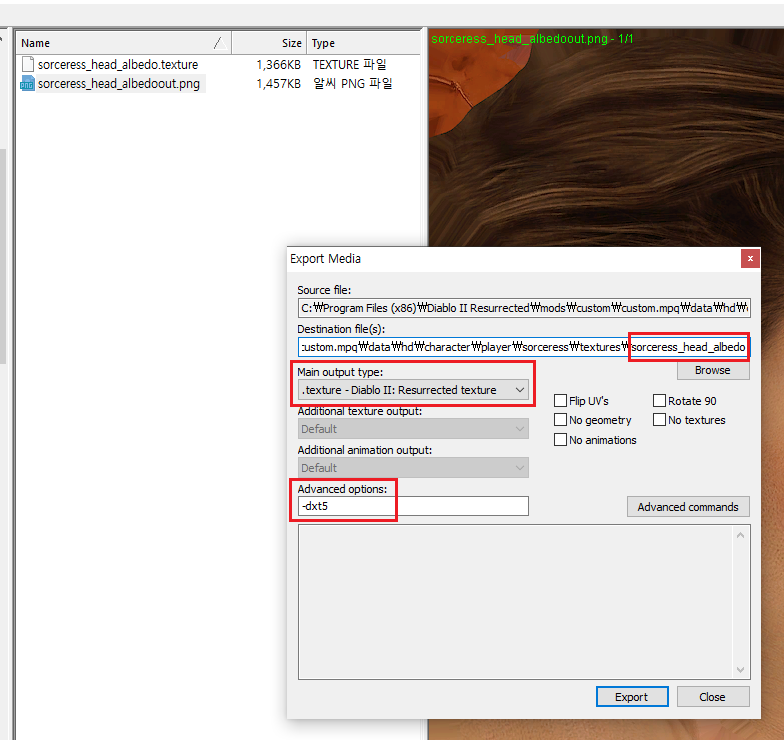Screen dimensions: 784x740
Task: Enable the No animations checkbox
Action: coord(560,440)
